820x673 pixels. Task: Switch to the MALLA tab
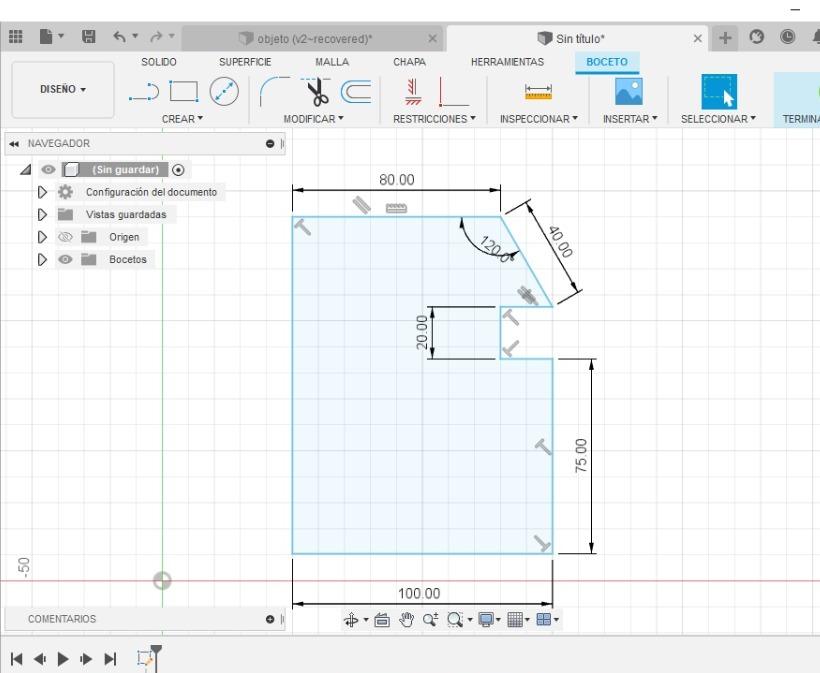[x=332, y=62]
